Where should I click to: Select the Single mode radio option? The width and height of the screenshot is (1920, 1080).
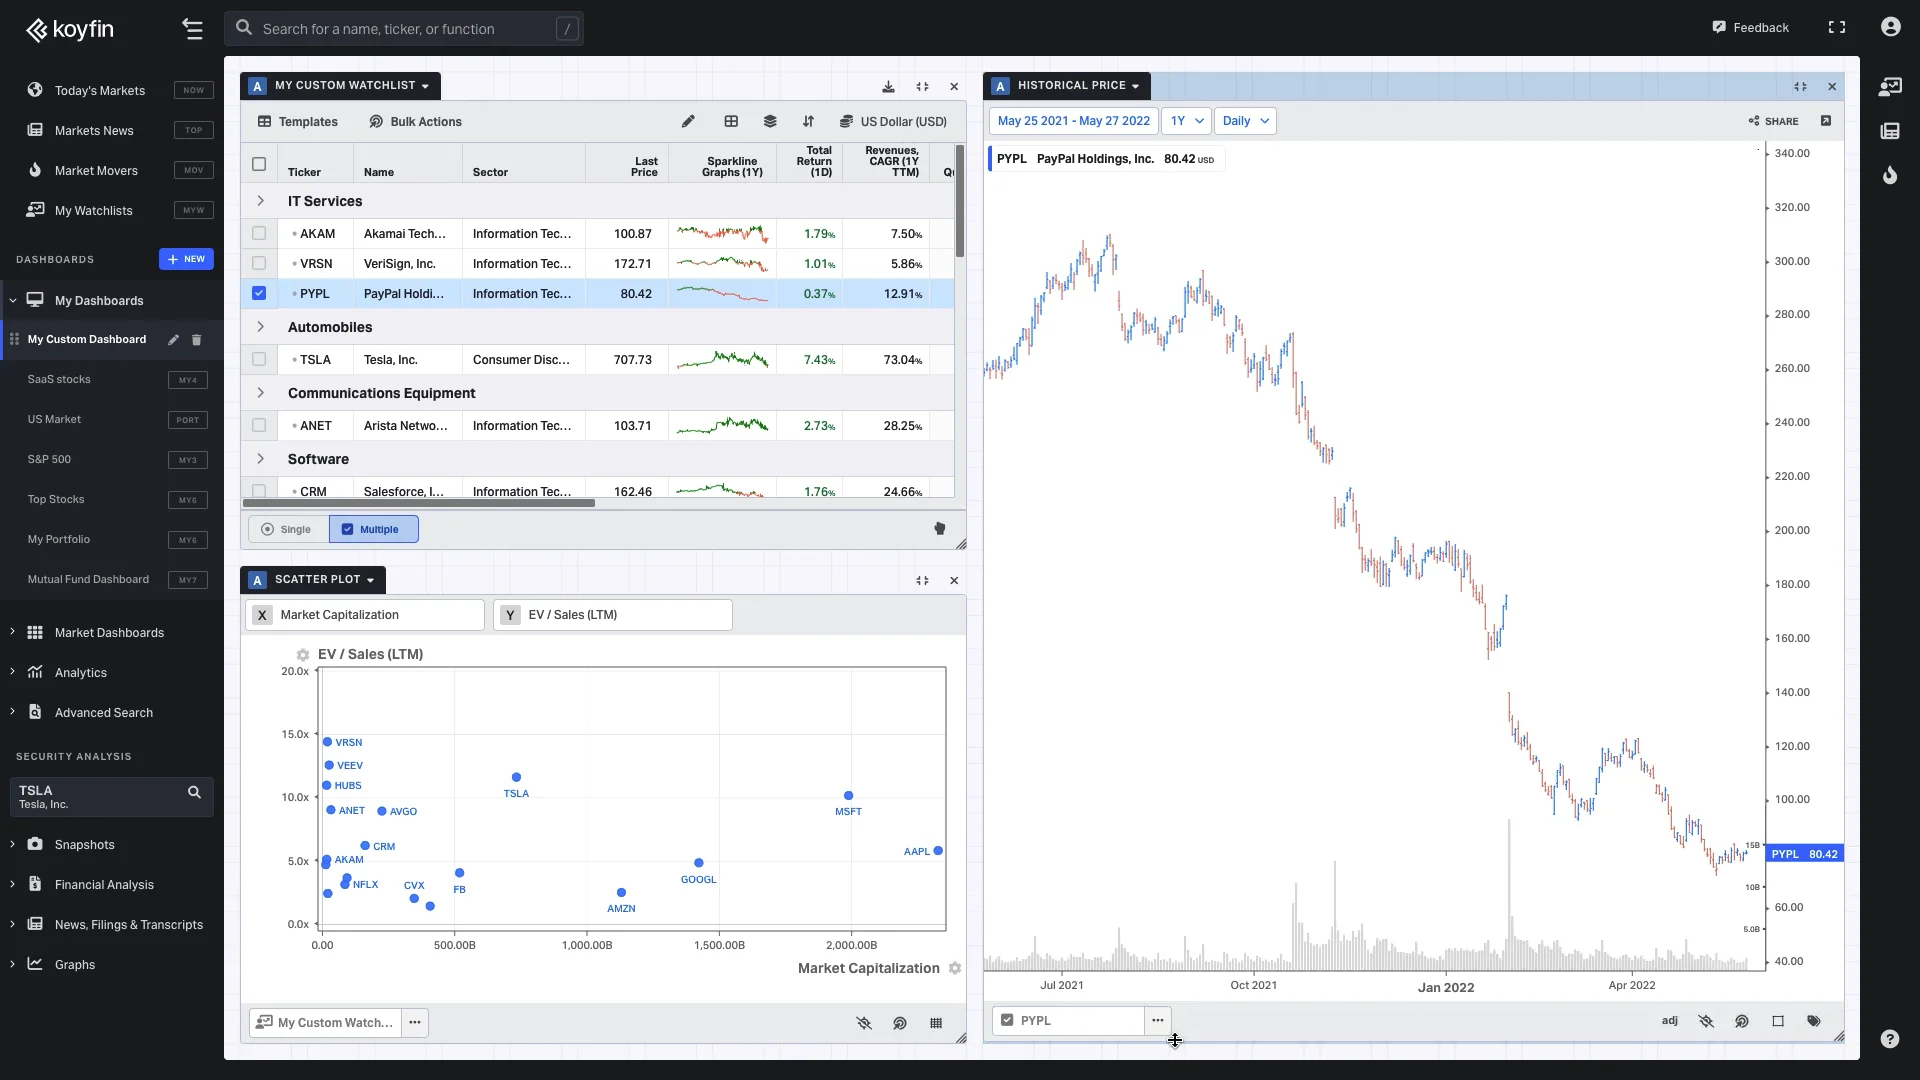coord(287,530)
